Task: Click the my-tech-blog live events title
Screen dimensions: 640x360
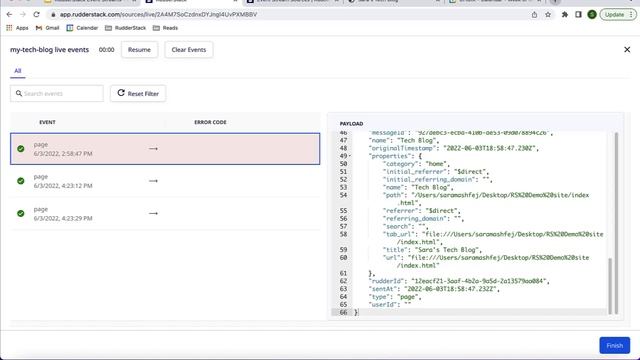Action: pyautogui.click(x=49, y=49)
